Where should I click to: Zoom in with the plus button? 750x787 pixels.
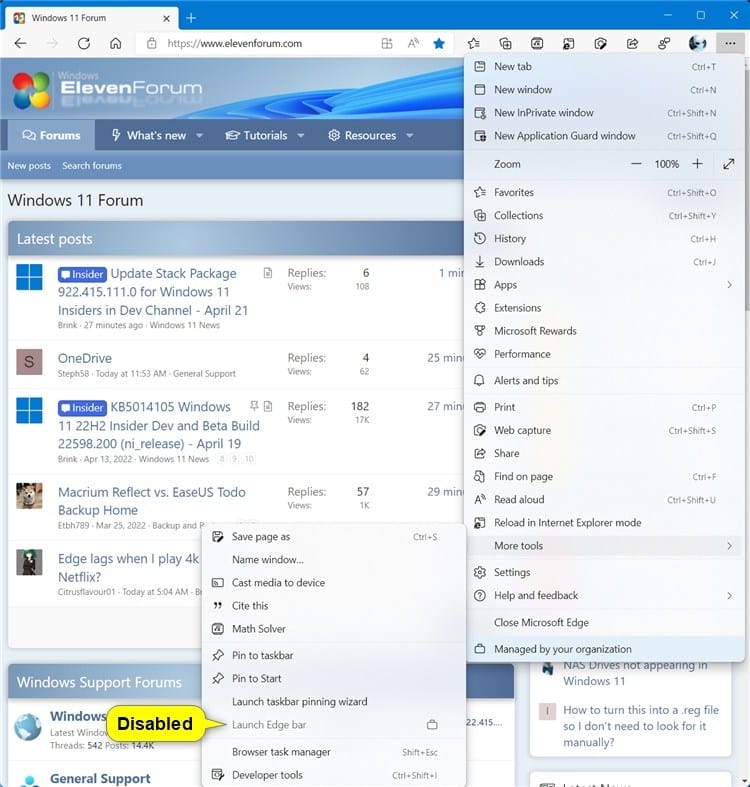pos(697,164)
